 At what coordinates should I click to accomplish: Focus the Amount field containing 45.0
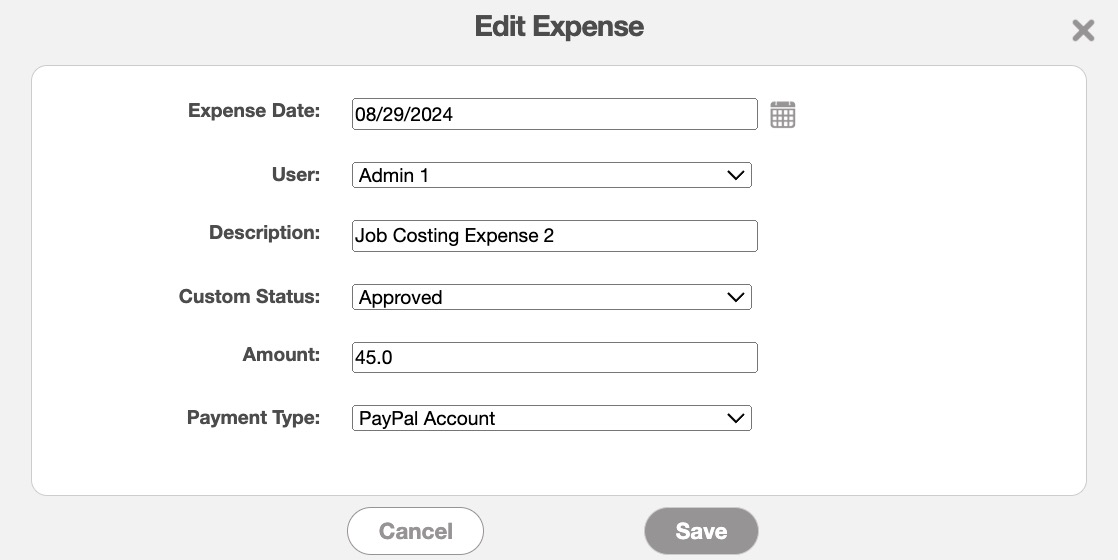(554, 357)
